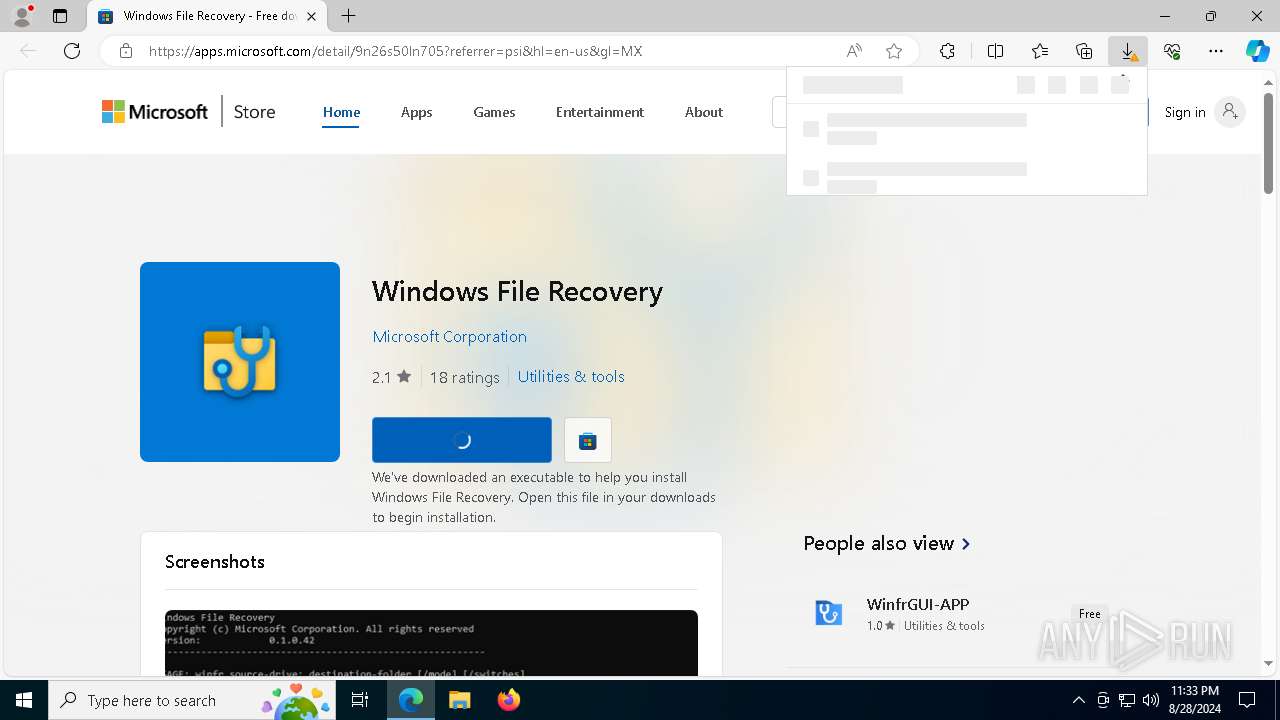1280x720 pixels.
Task: Open the account avatar icon
Action: point(1230,112)
